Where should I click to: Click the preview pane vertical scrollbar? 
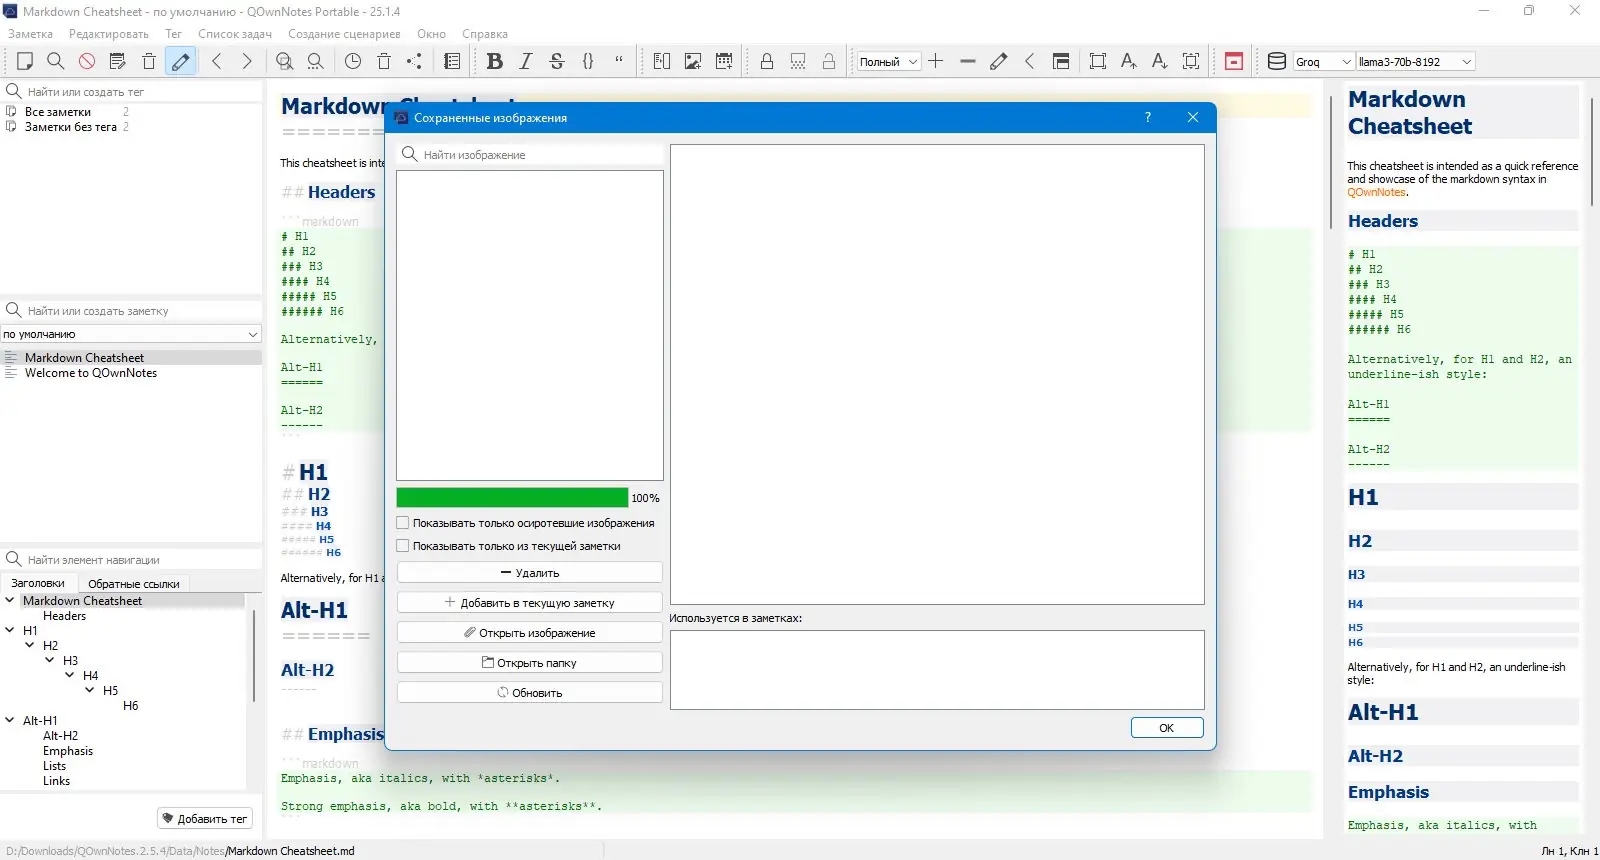click(1592, 150)
